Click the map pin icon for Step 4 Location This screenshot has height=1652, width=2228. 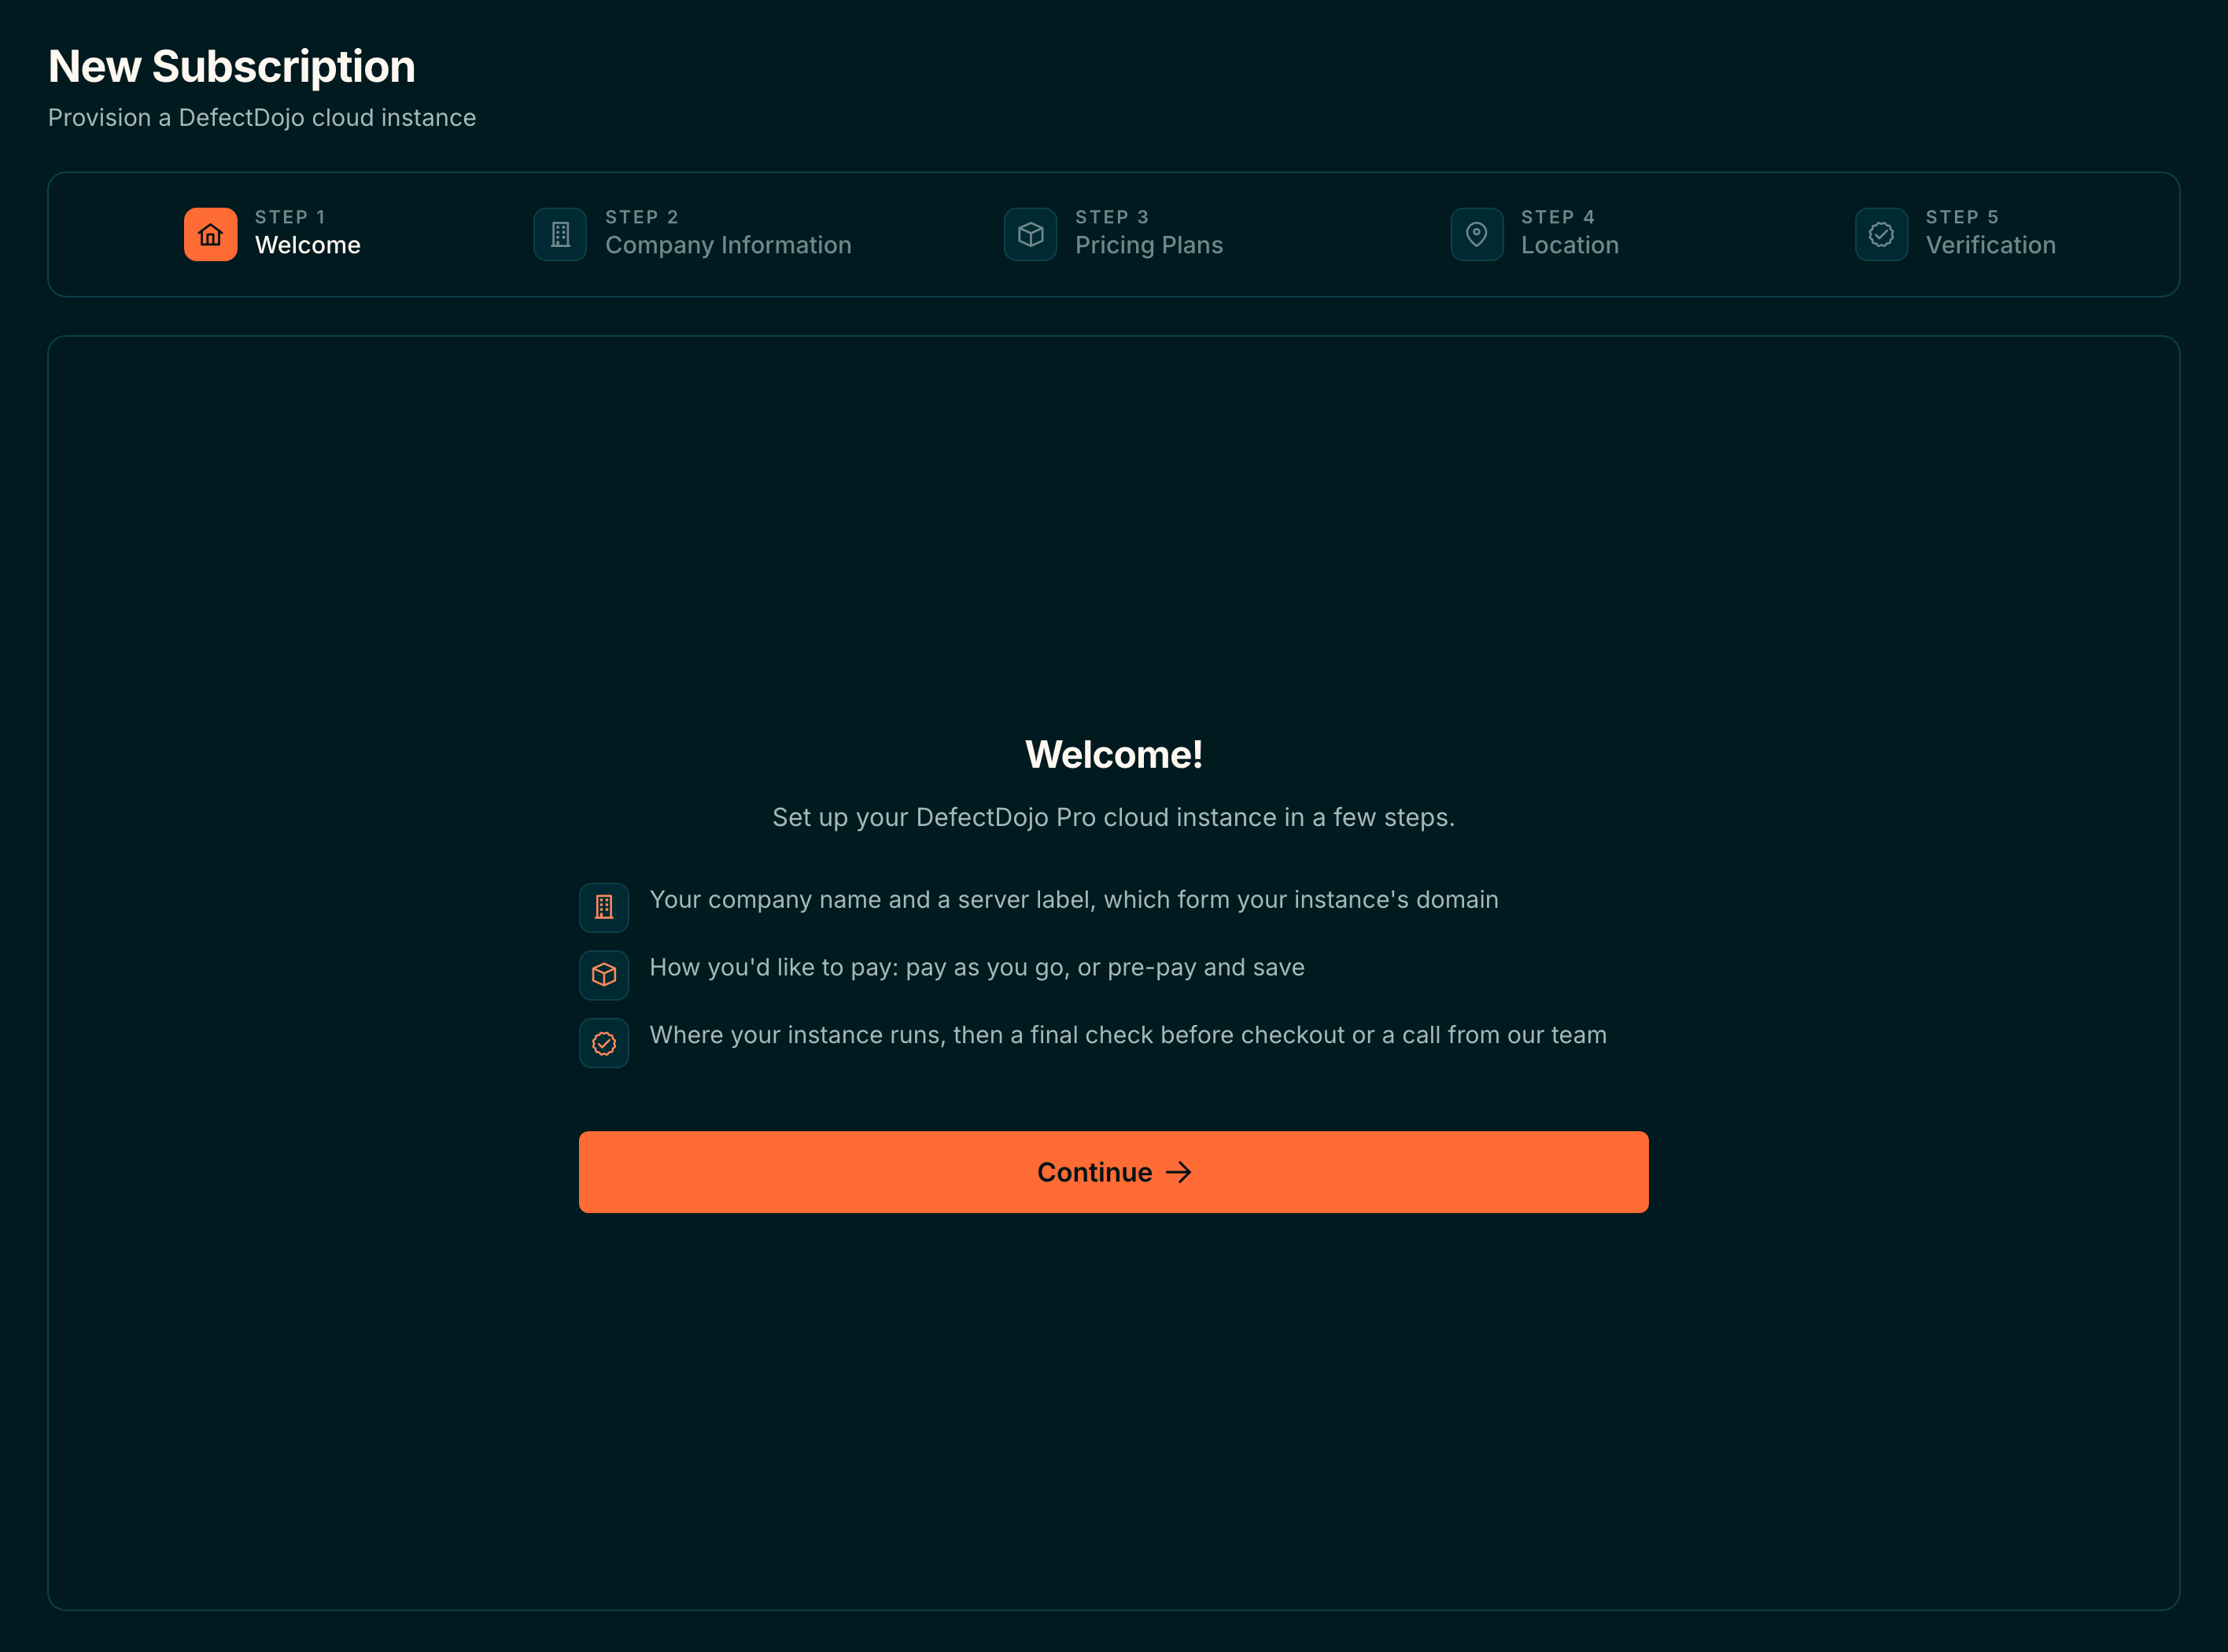(1476, 234)
